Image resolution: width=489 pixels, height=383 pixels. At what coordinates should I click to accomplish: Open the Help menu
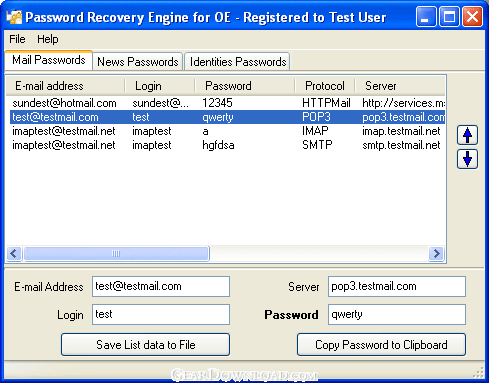(x=48, y=39)
